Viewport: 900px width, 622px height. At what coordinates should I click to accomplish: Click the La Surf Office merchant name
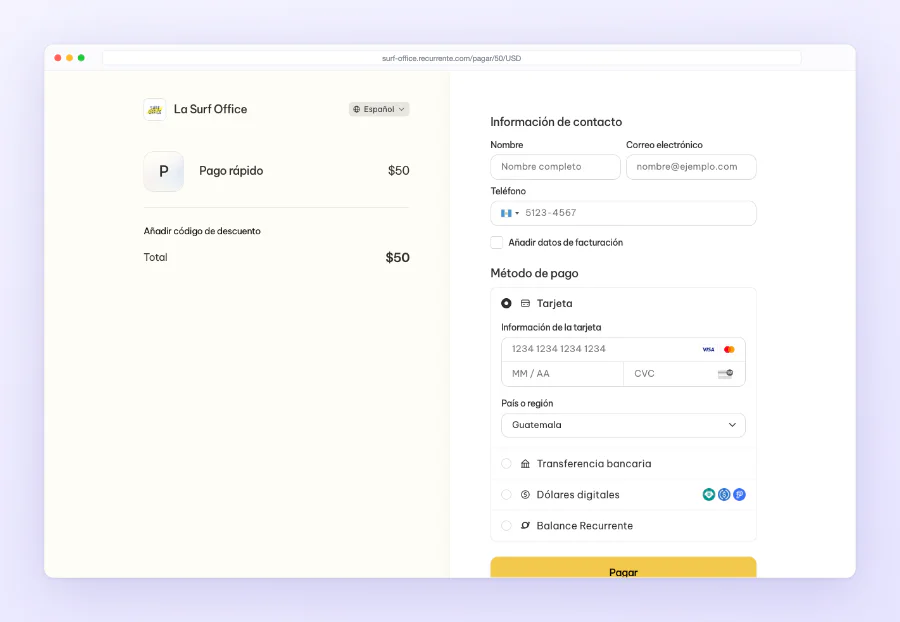click(211, 109)
